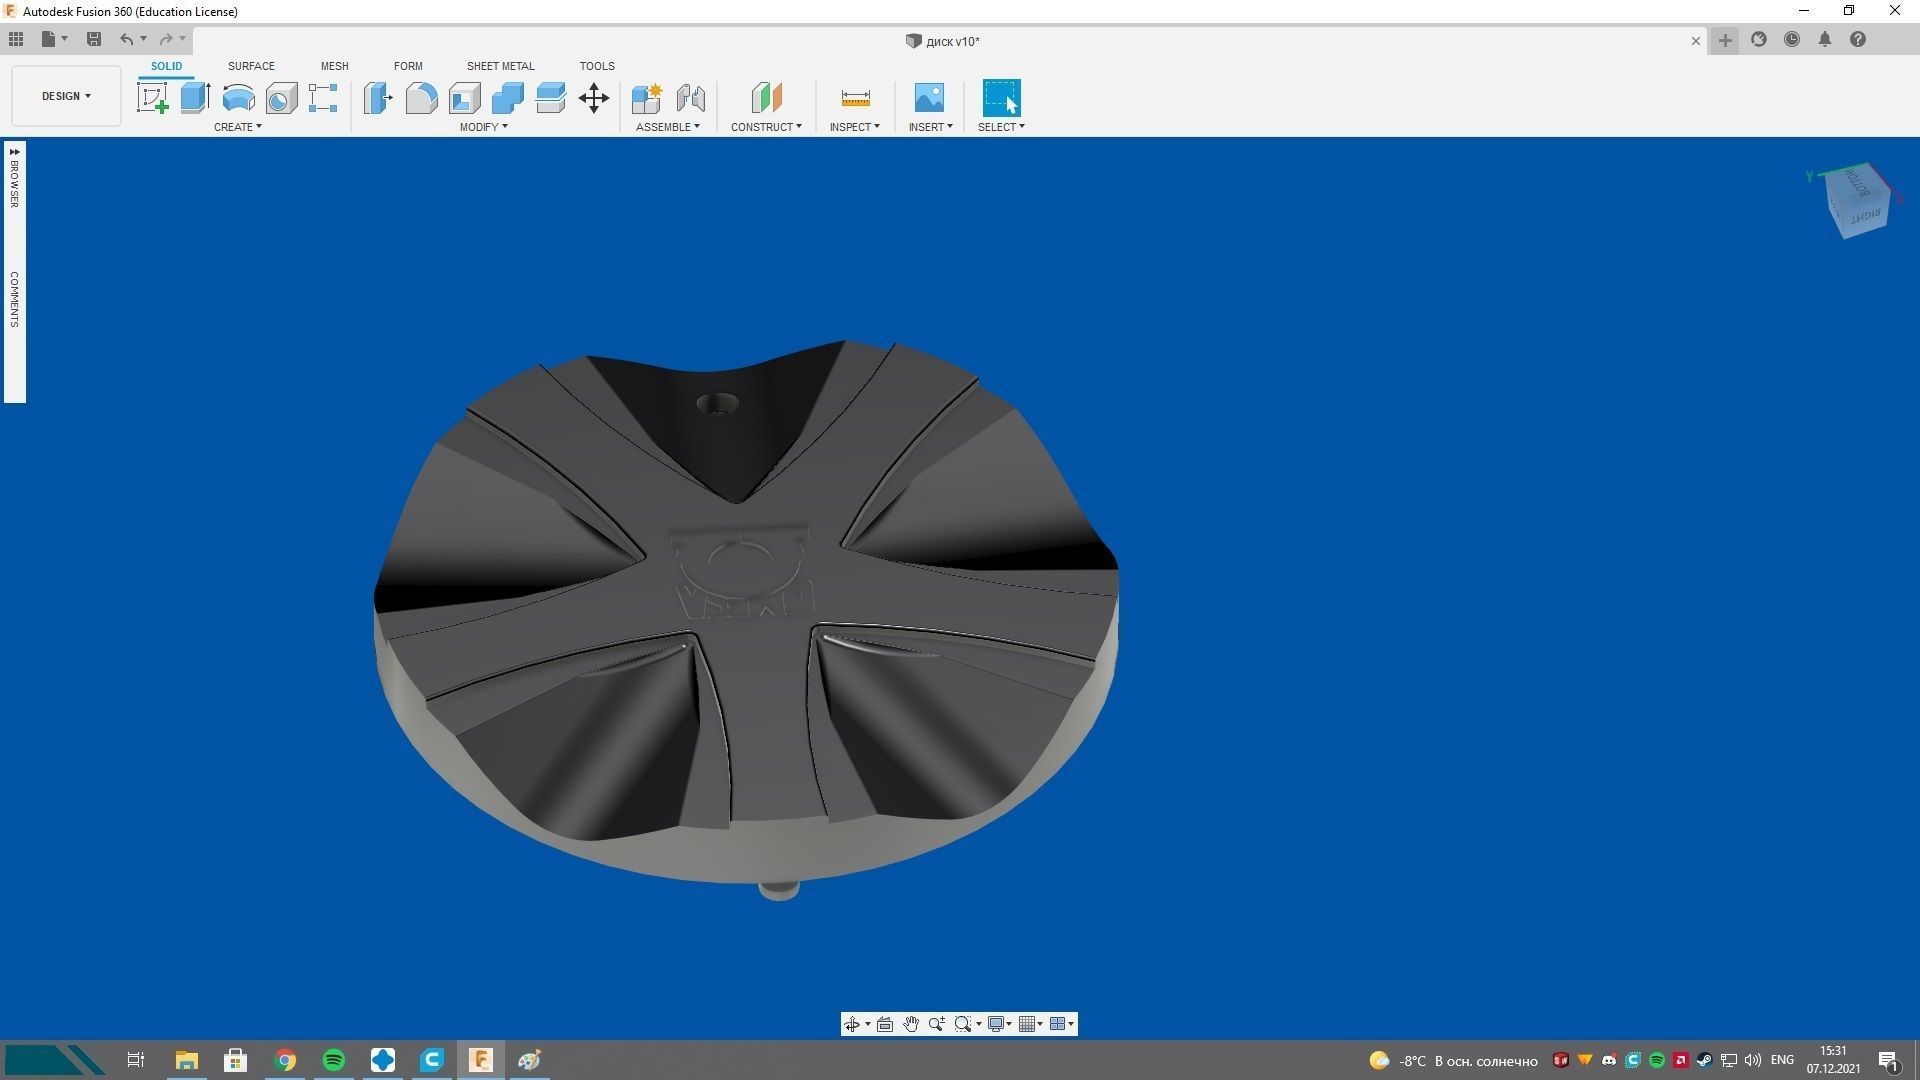Viewport: 1920px width, 1080px height.
Task: Click the ViewCube in the viewport corner
Action: click(x=1858, y=200)
